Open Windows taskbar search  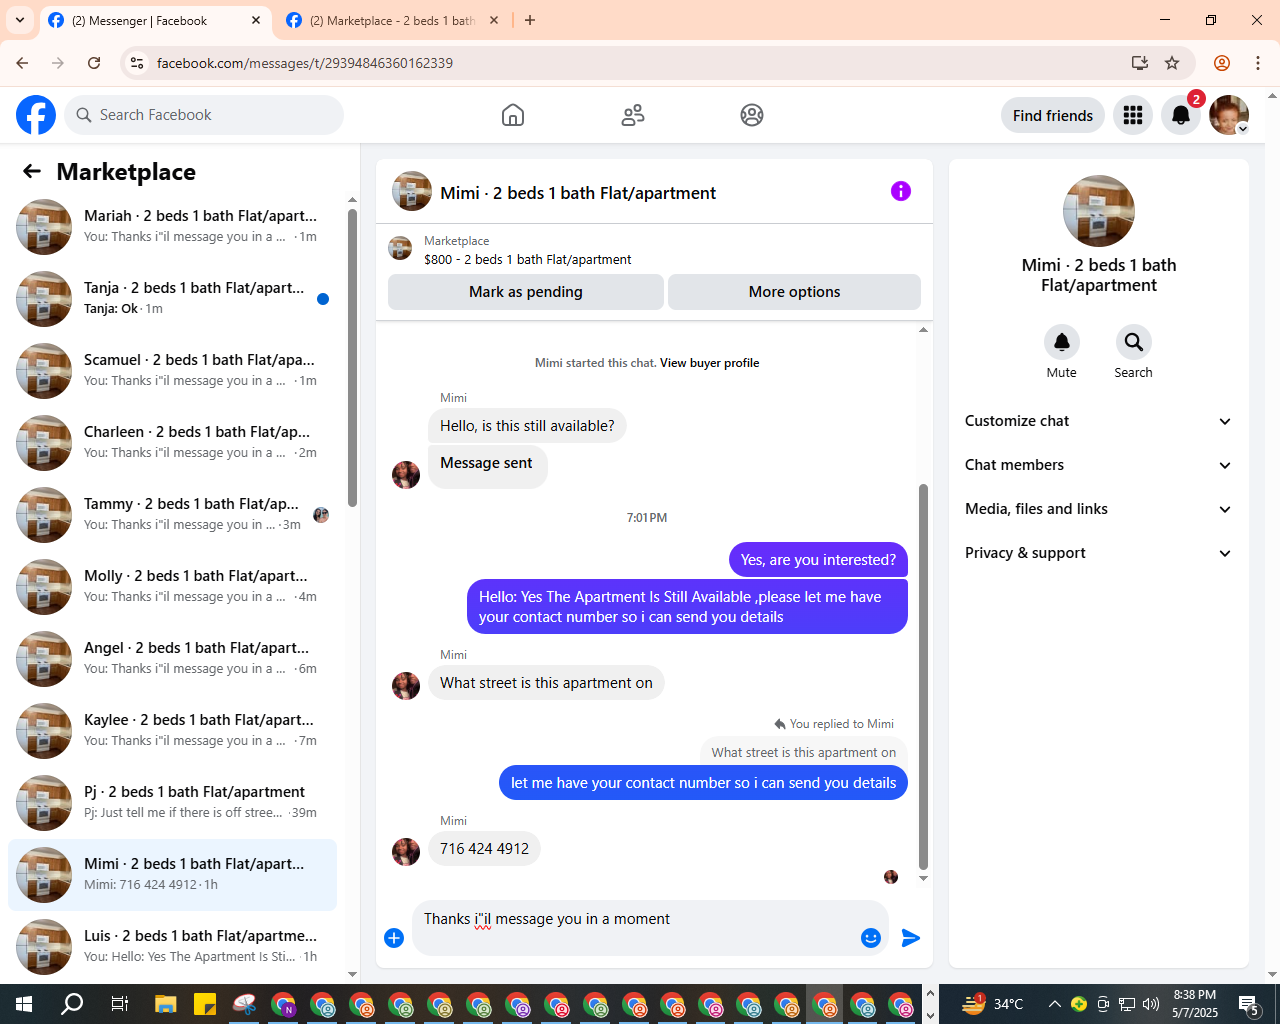click(x=72, y=1004)
